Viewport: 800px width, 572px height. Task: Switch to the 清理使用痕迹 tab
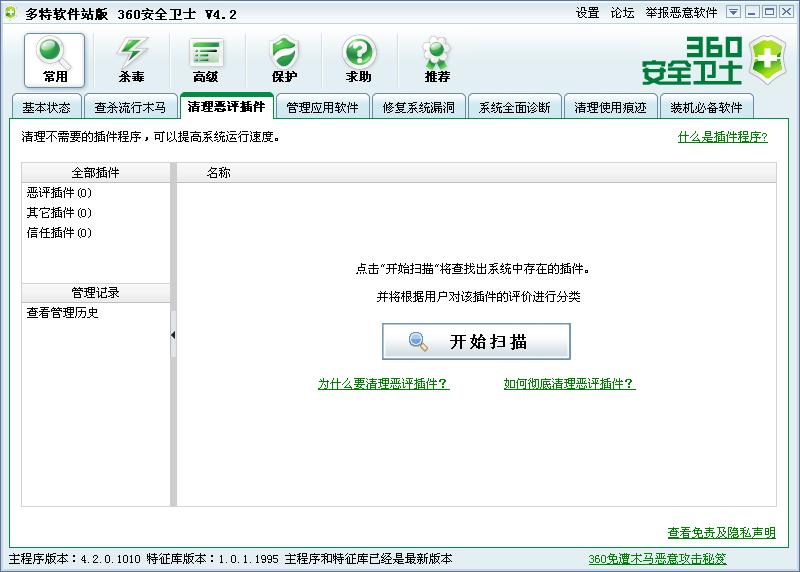(x=610, y=107)
